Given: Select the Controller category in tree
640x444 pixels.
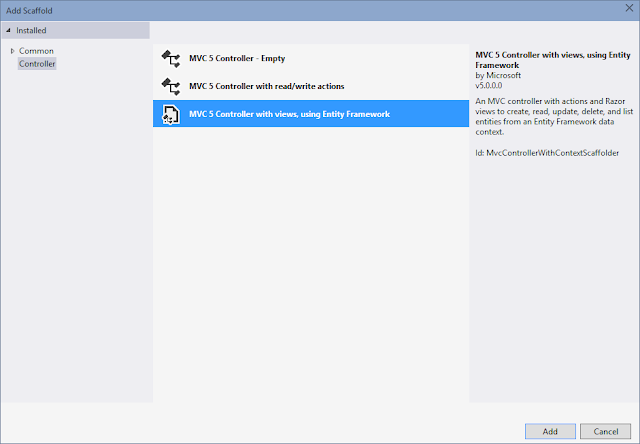Looking at the screenshot, I should [x=37, y=64].
